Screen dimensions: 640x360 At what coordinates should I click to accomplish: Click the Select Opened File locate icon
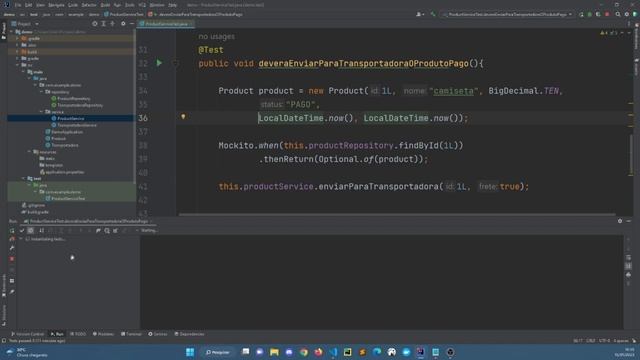(95, 24)
